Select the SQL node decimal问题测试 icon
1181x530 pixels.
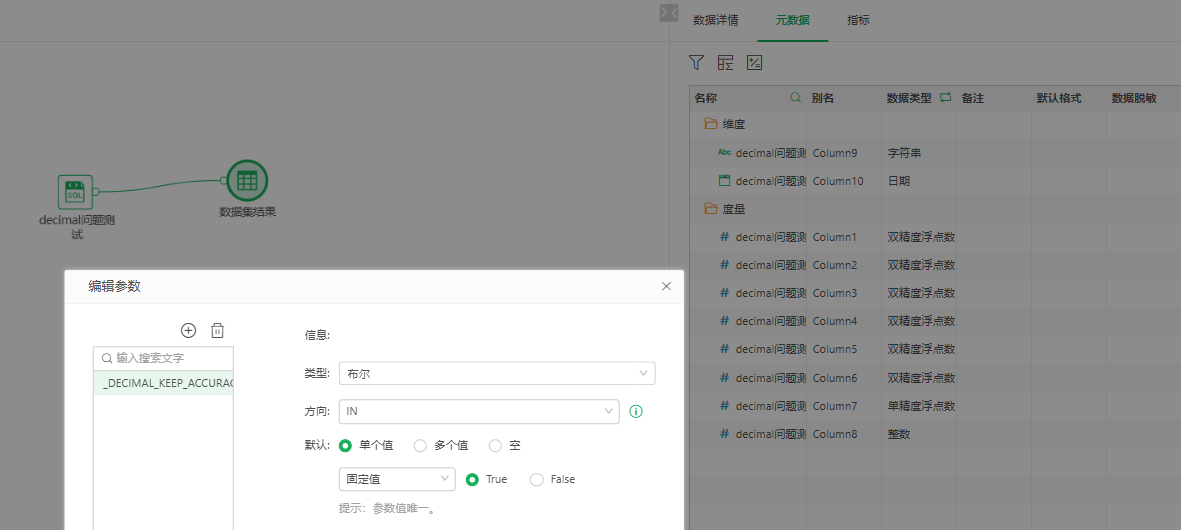pyautogui.click(x=75, y=191)
